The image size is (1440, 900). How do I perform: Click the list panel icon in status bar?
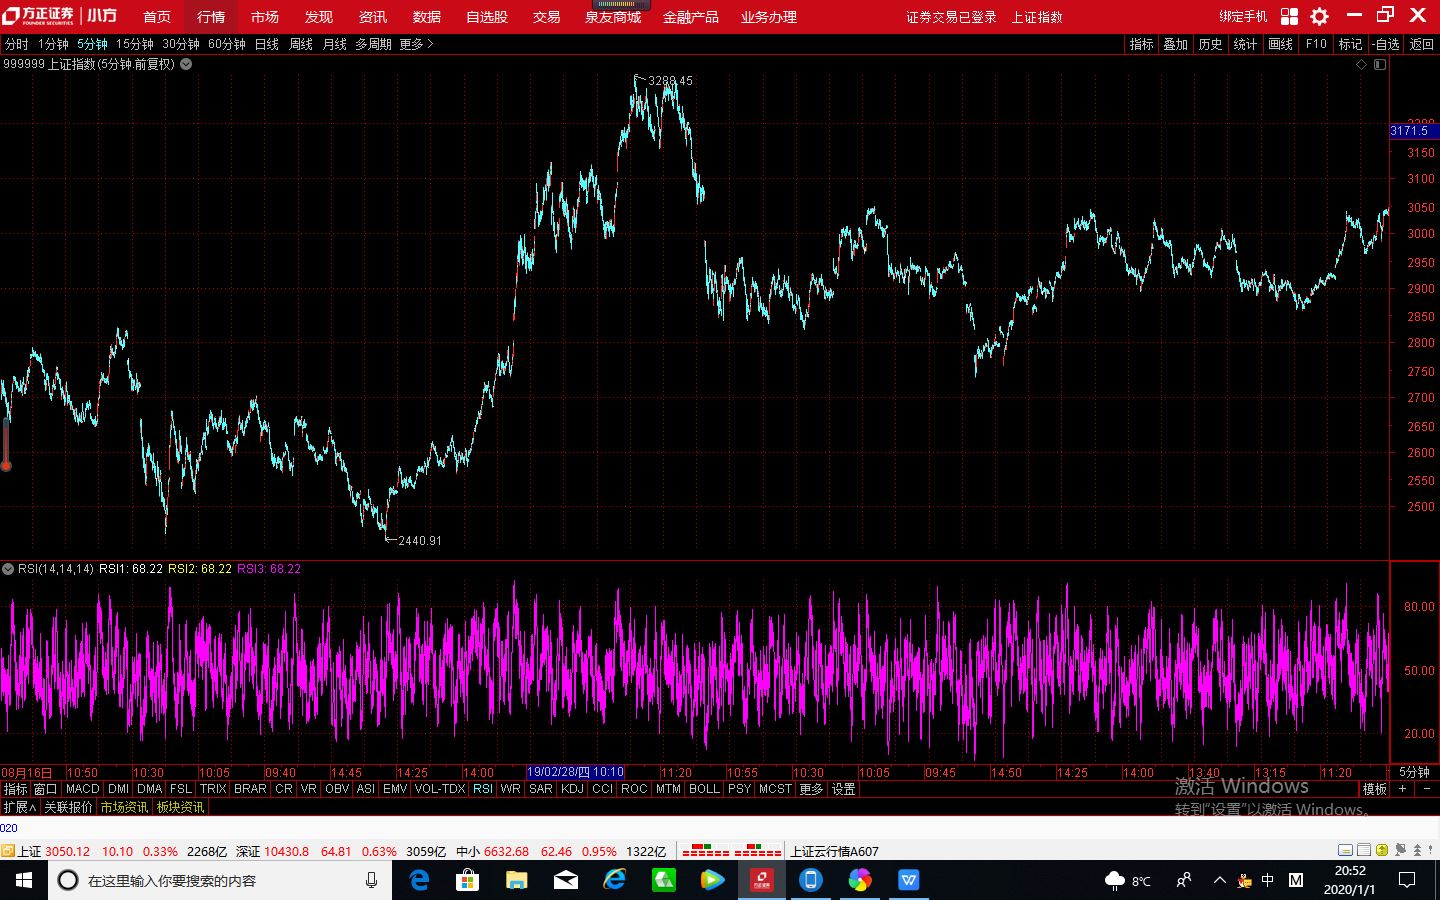1364,850
